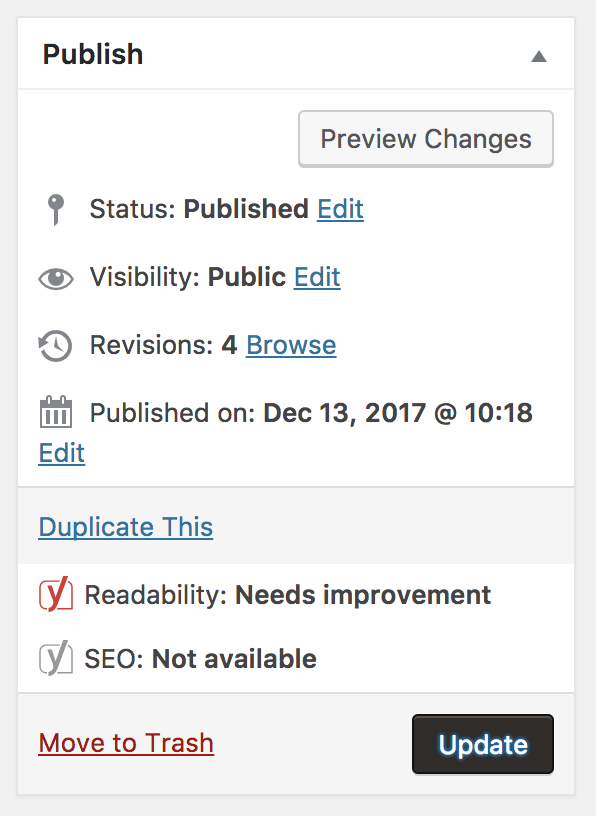Open Preview Changes
Screen dimensions: 596x816
point(426,139)
